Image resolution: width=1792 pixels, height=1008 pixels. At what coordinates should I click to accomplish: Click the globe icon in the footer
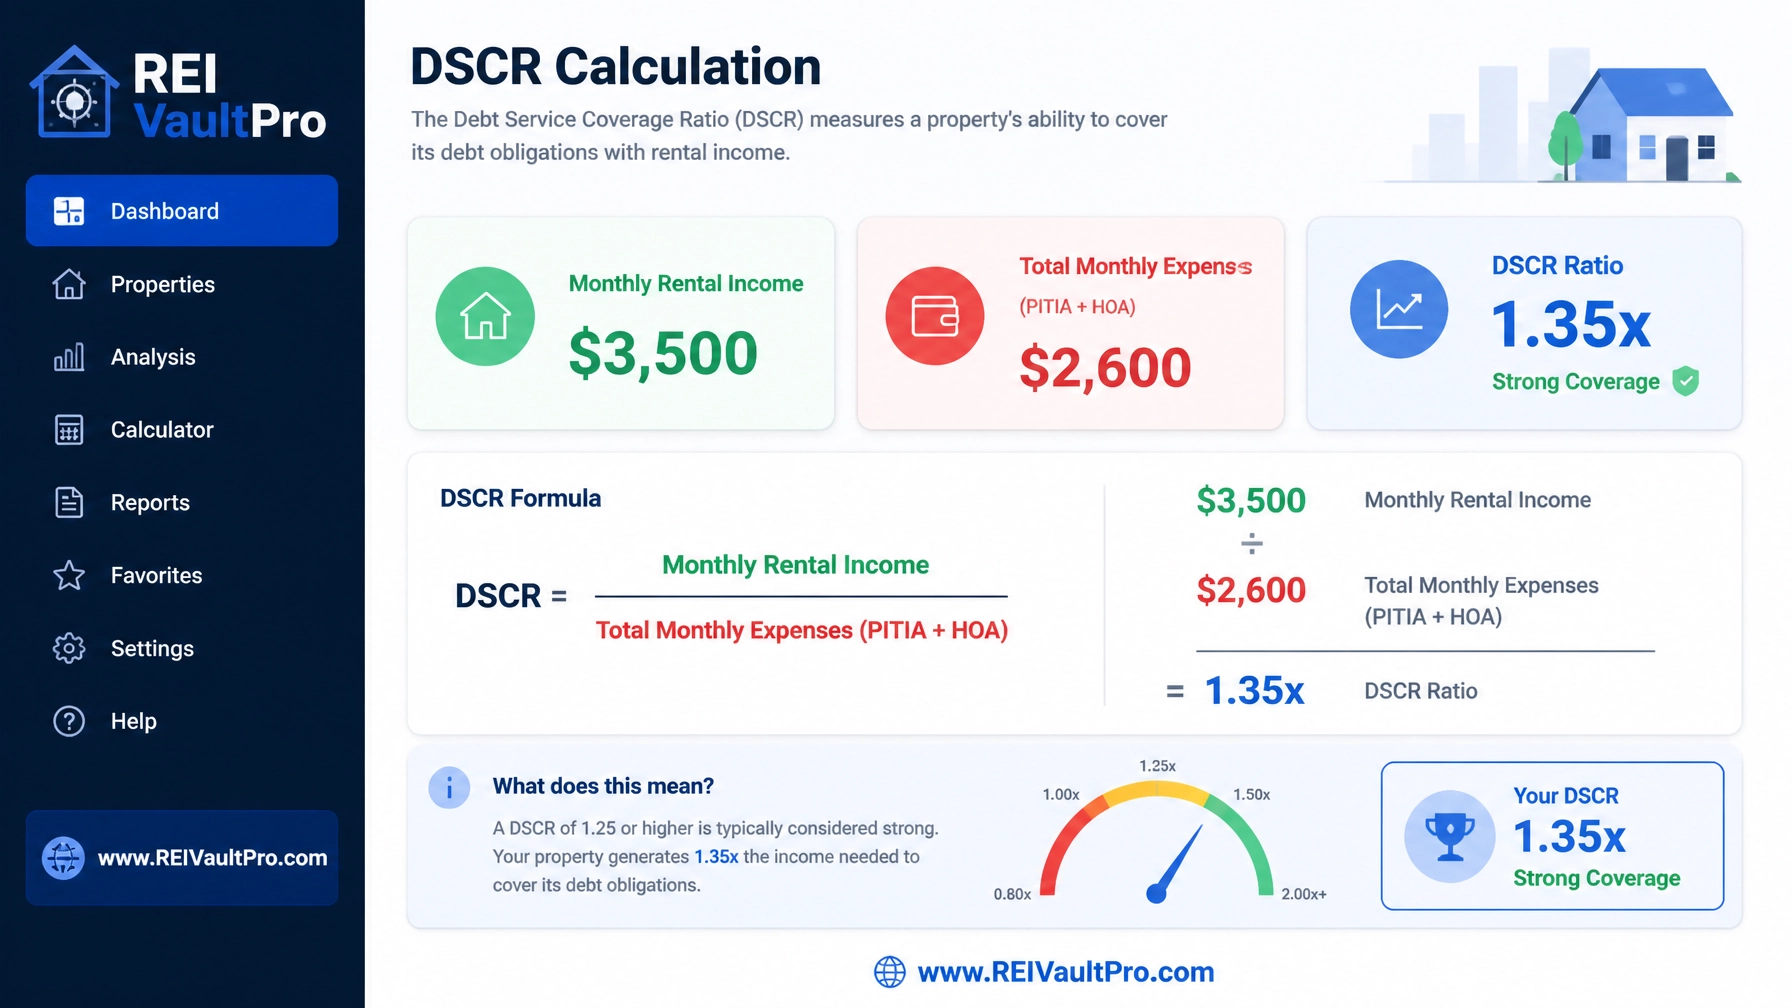pos(890,972)
